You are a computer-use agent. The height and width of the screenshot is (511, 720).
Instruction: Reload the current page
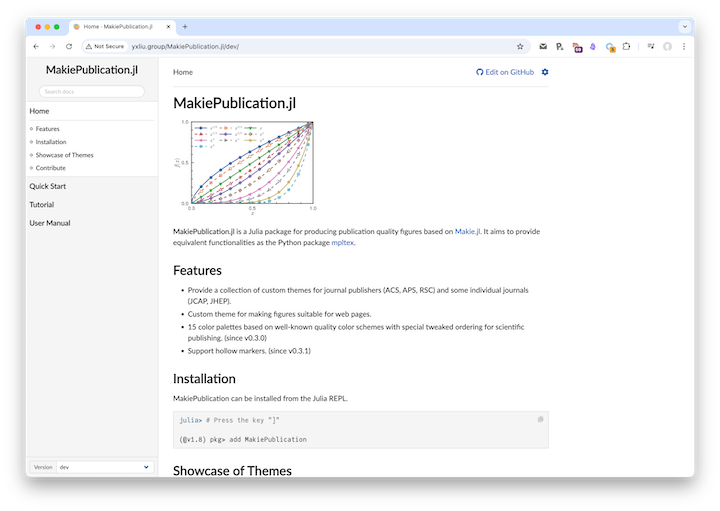pyautogui.click(x=69, y=46)
